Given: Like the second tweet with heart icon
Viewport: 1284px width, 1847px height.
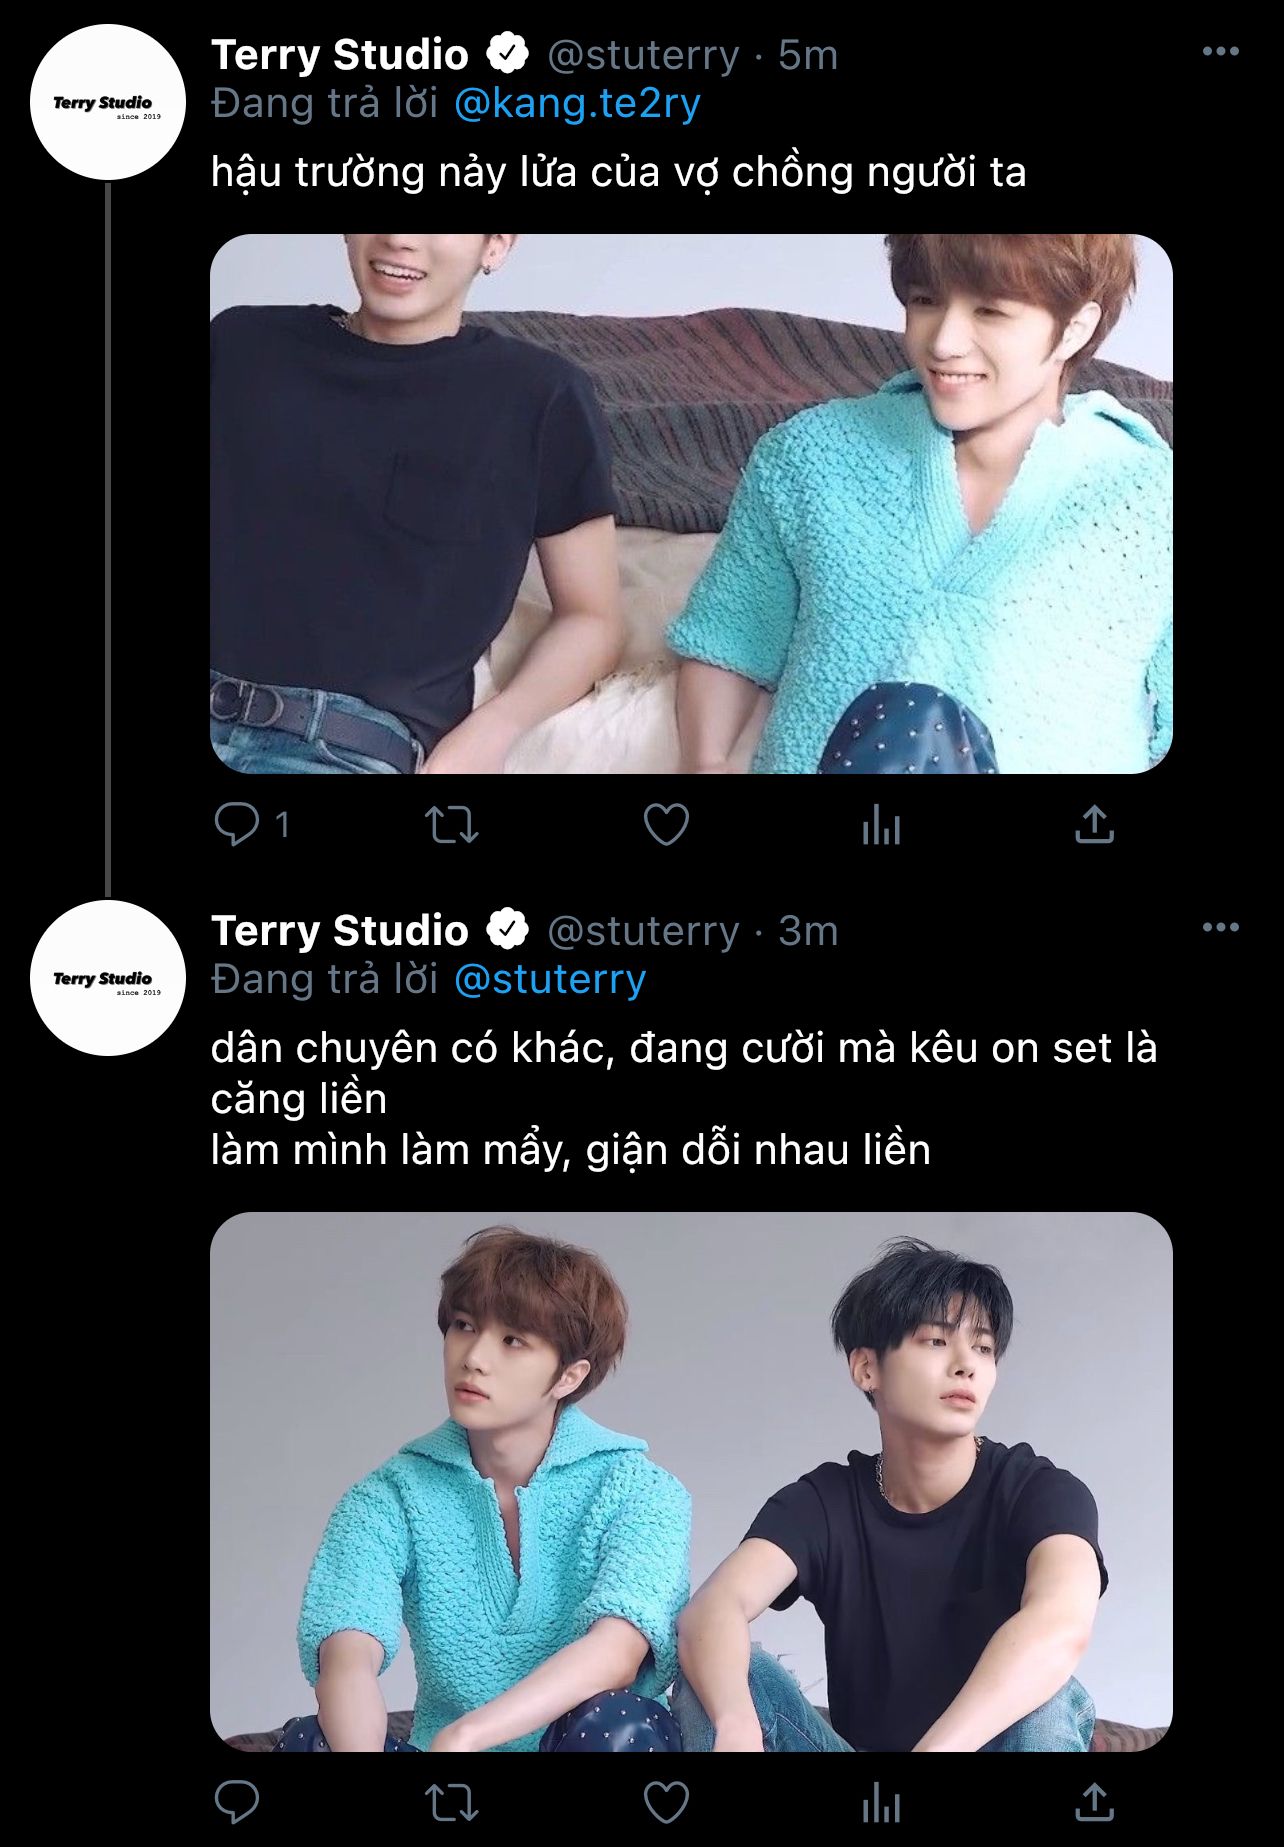Looking at the screenshot, I should click(x=666, y=1802).
